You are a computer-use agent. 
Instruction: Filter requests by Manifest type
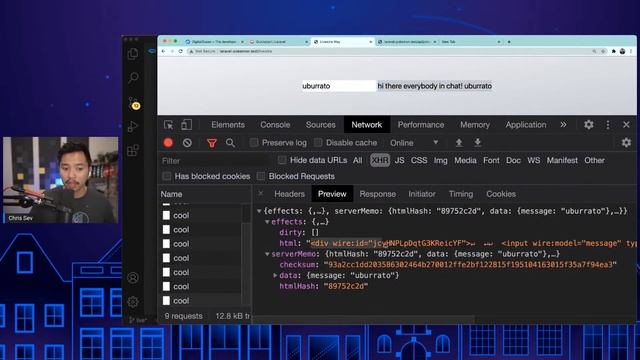(x=562, y=160)
